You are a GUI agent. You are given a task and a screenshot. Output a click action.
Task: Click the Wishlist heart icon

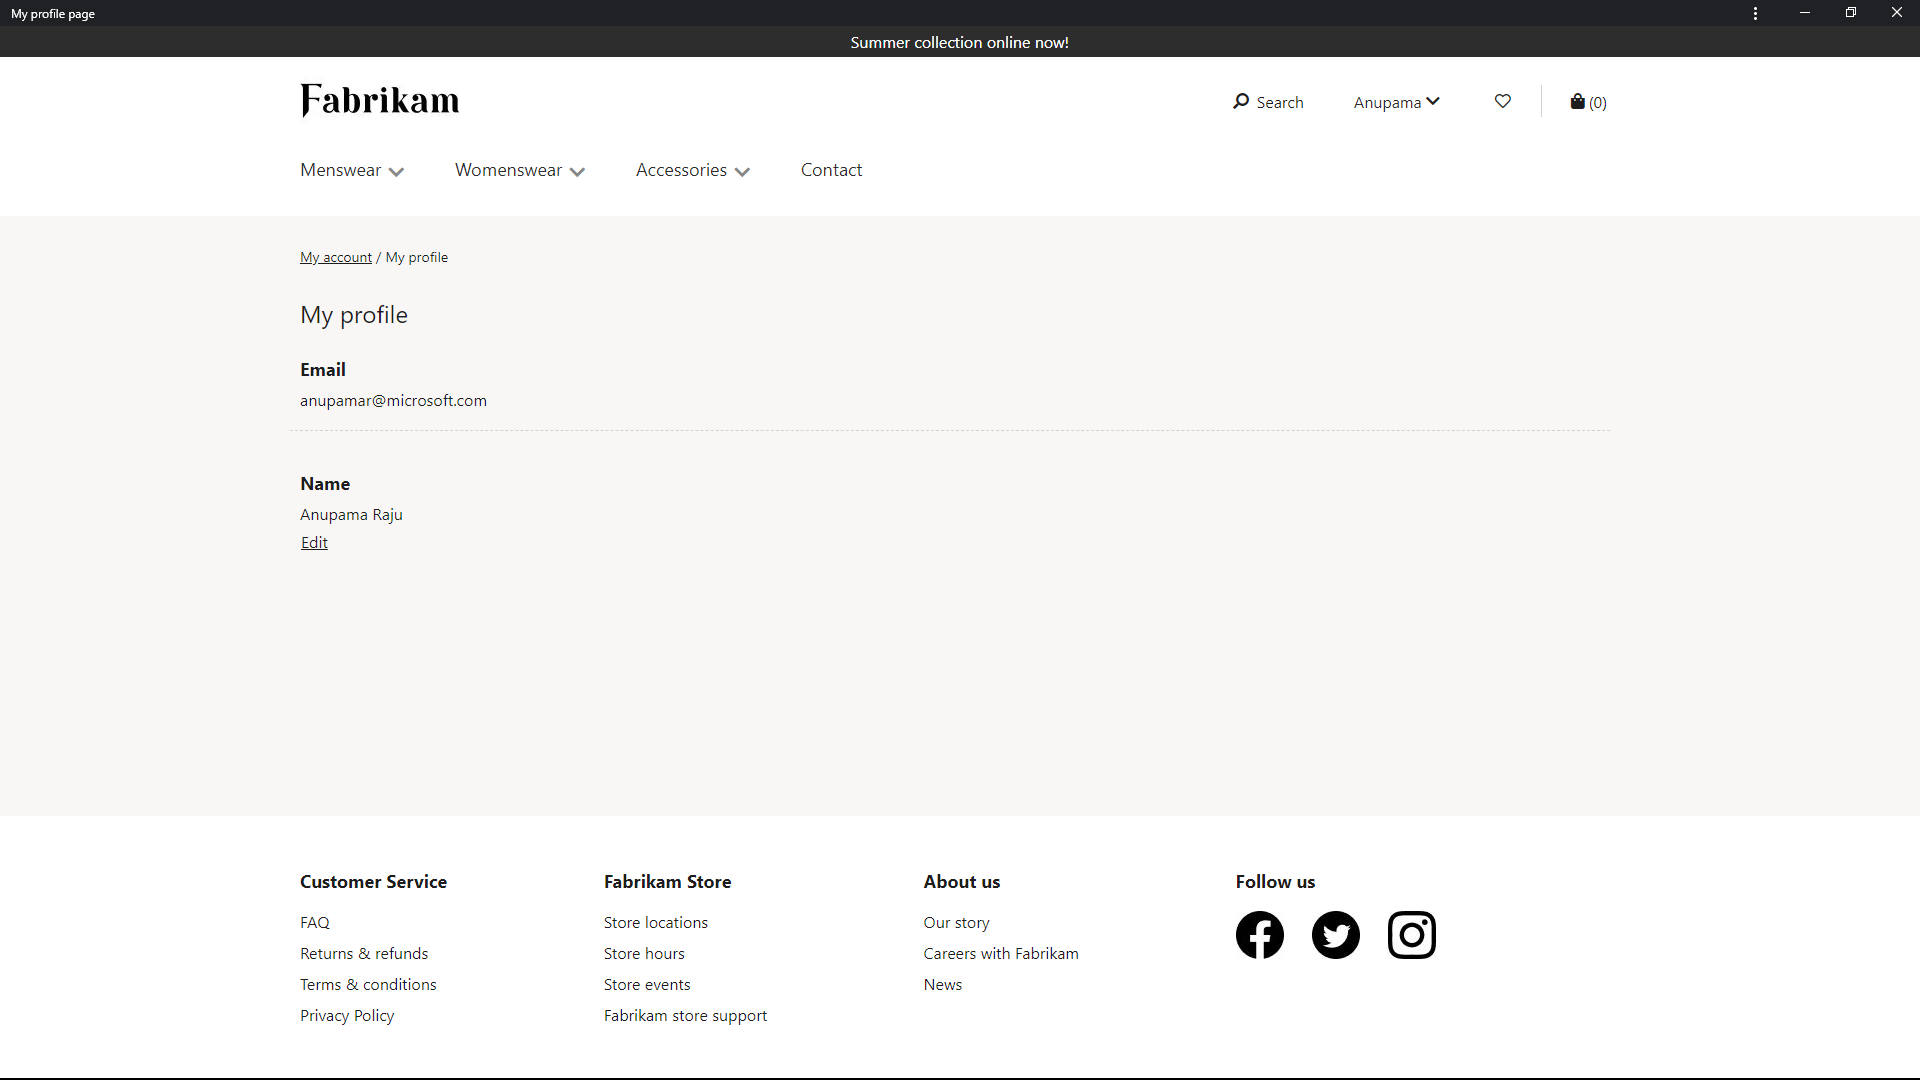1502,102
